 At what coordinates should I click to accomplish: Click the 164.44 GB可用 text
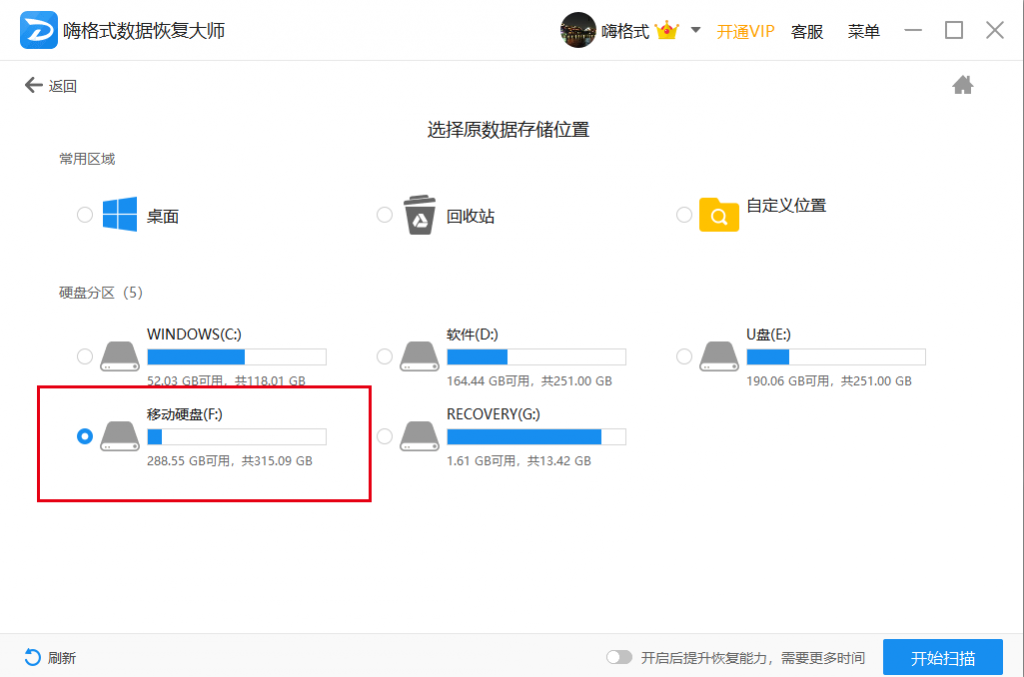tap(488, 381)
